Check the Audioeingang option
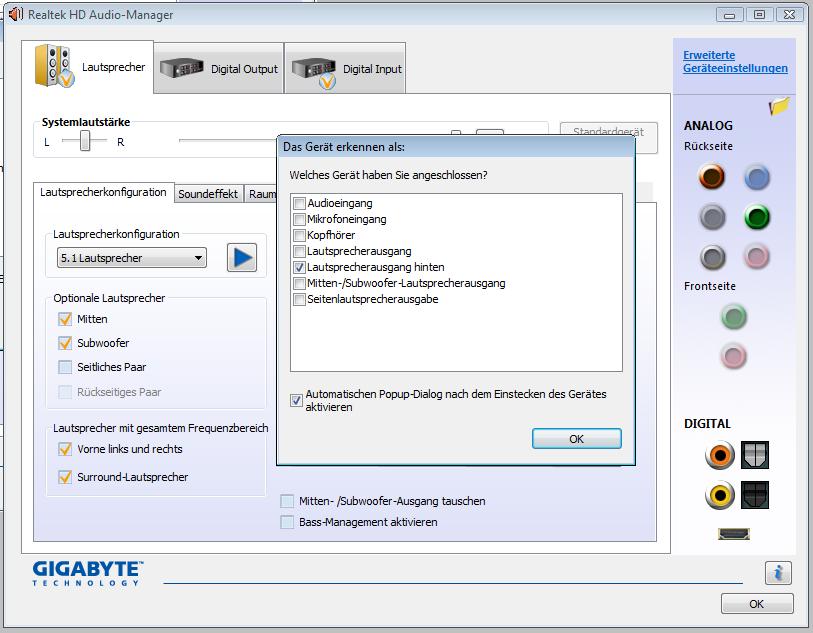 [299, 203]
